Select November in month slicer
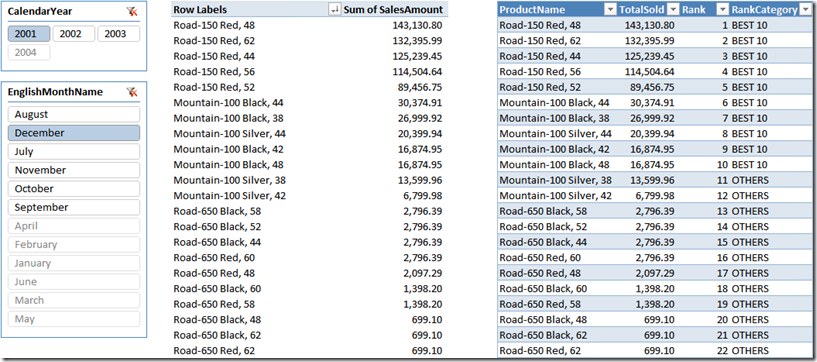The image size is (817, 362). pos(74,170)
